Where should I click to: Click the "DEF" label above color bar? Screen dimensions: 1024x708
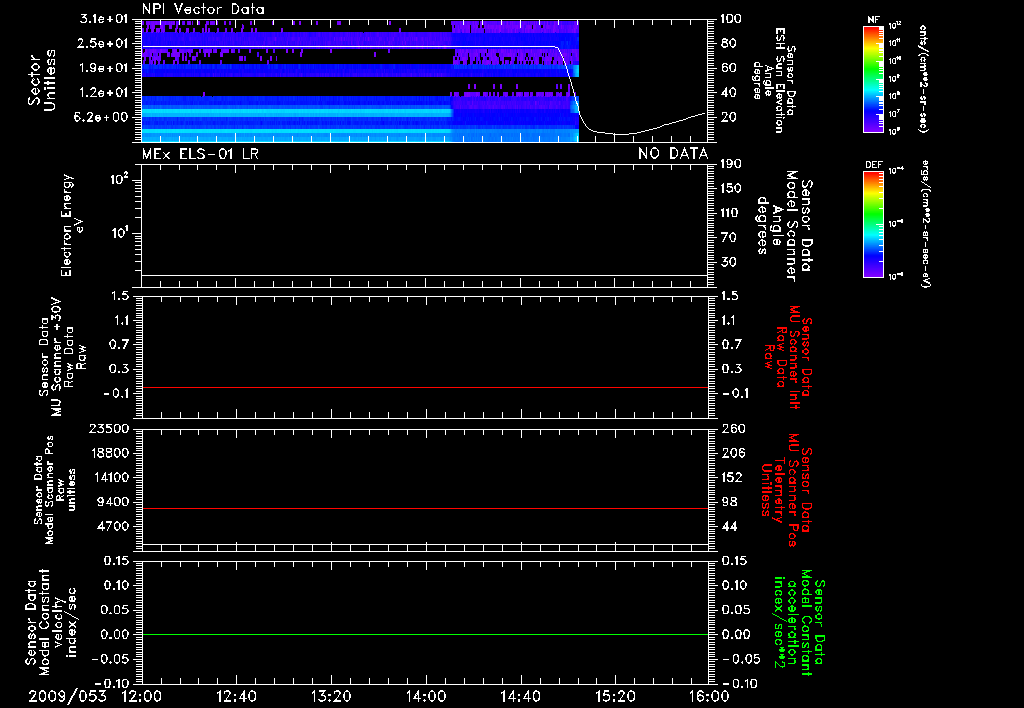(874, 165)
